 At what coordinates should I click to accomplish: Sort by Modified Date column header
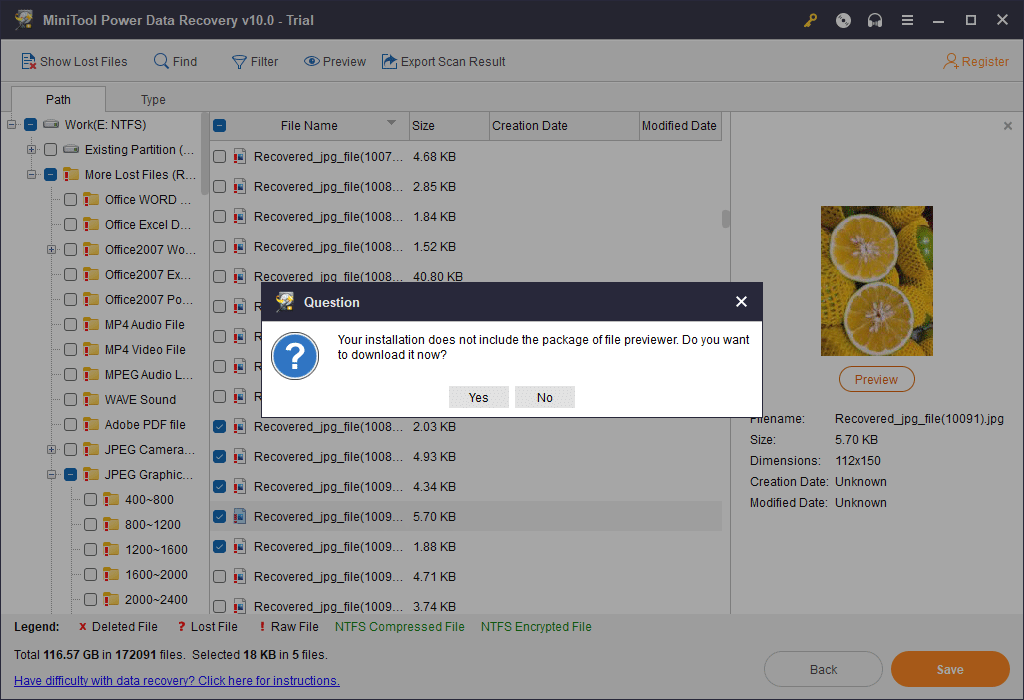680,125
